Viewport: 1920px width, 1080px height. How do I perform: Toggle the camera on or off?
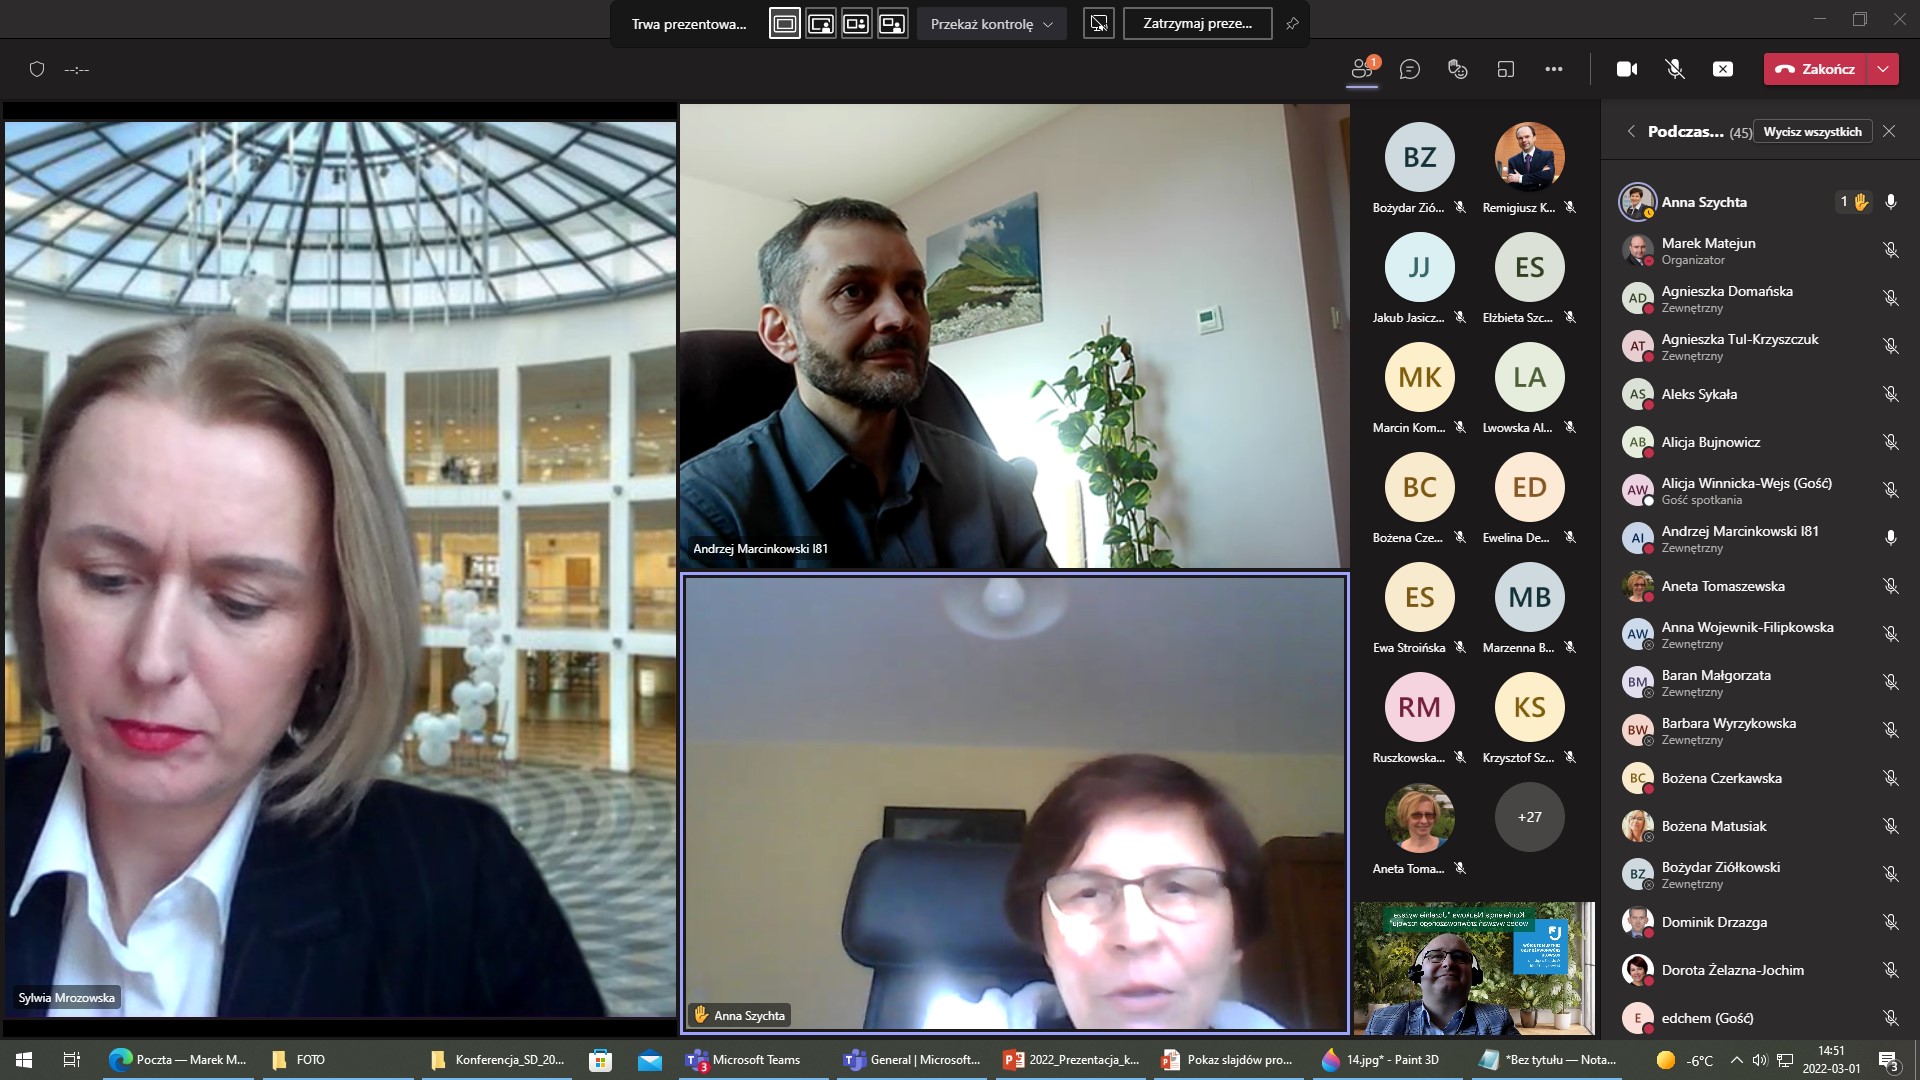[1627, 69]
